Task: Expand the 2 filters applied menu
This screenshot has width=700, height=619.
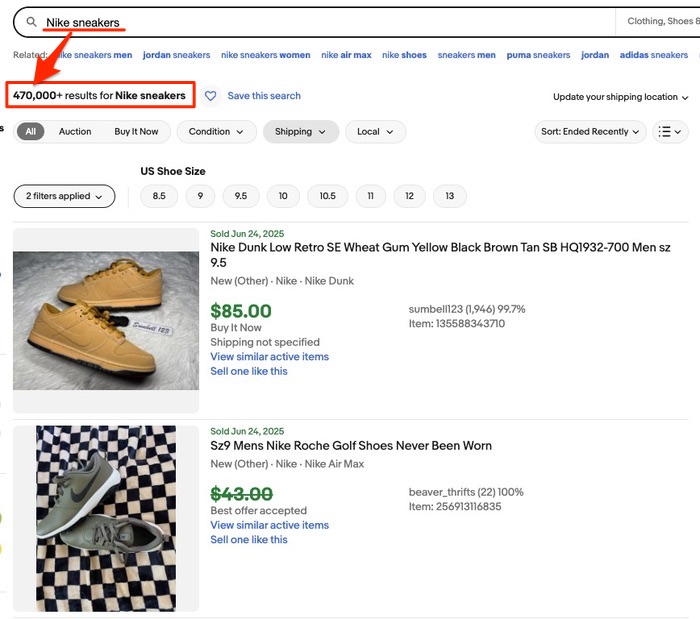Action: 64,197
